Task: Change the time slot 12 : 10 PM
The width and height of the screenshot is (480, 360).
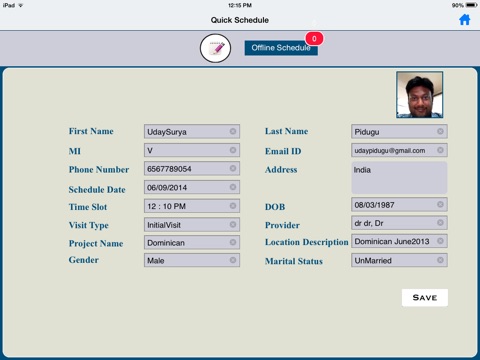Action: click(x=192, y=206)
